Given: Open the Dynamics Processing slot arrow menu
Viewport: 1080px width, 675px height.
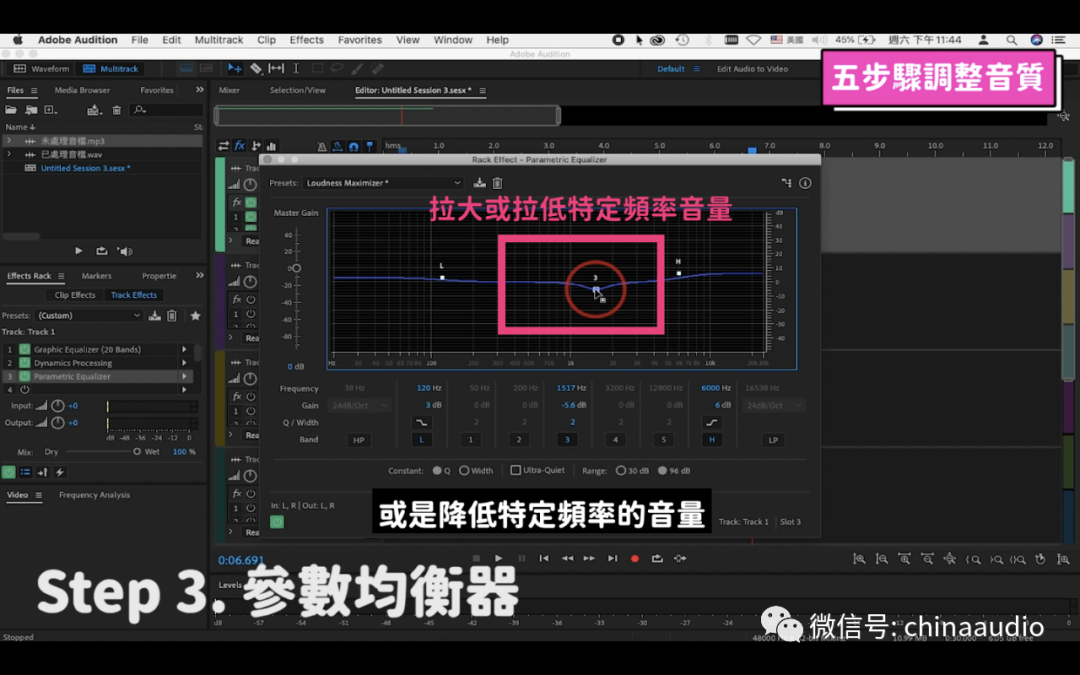Looking at the screenshot, I should tap(184, 363).
